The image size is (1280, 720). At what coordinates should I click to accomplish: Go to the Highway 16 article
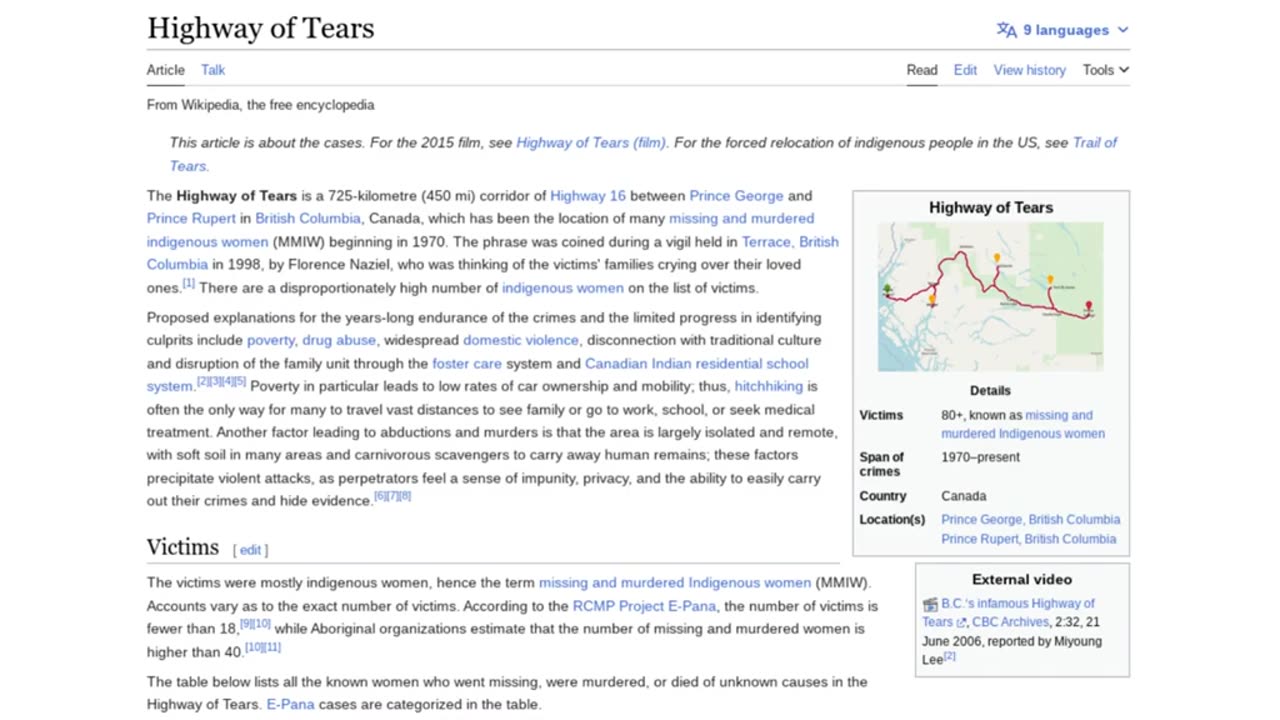[x=588, y=196]
